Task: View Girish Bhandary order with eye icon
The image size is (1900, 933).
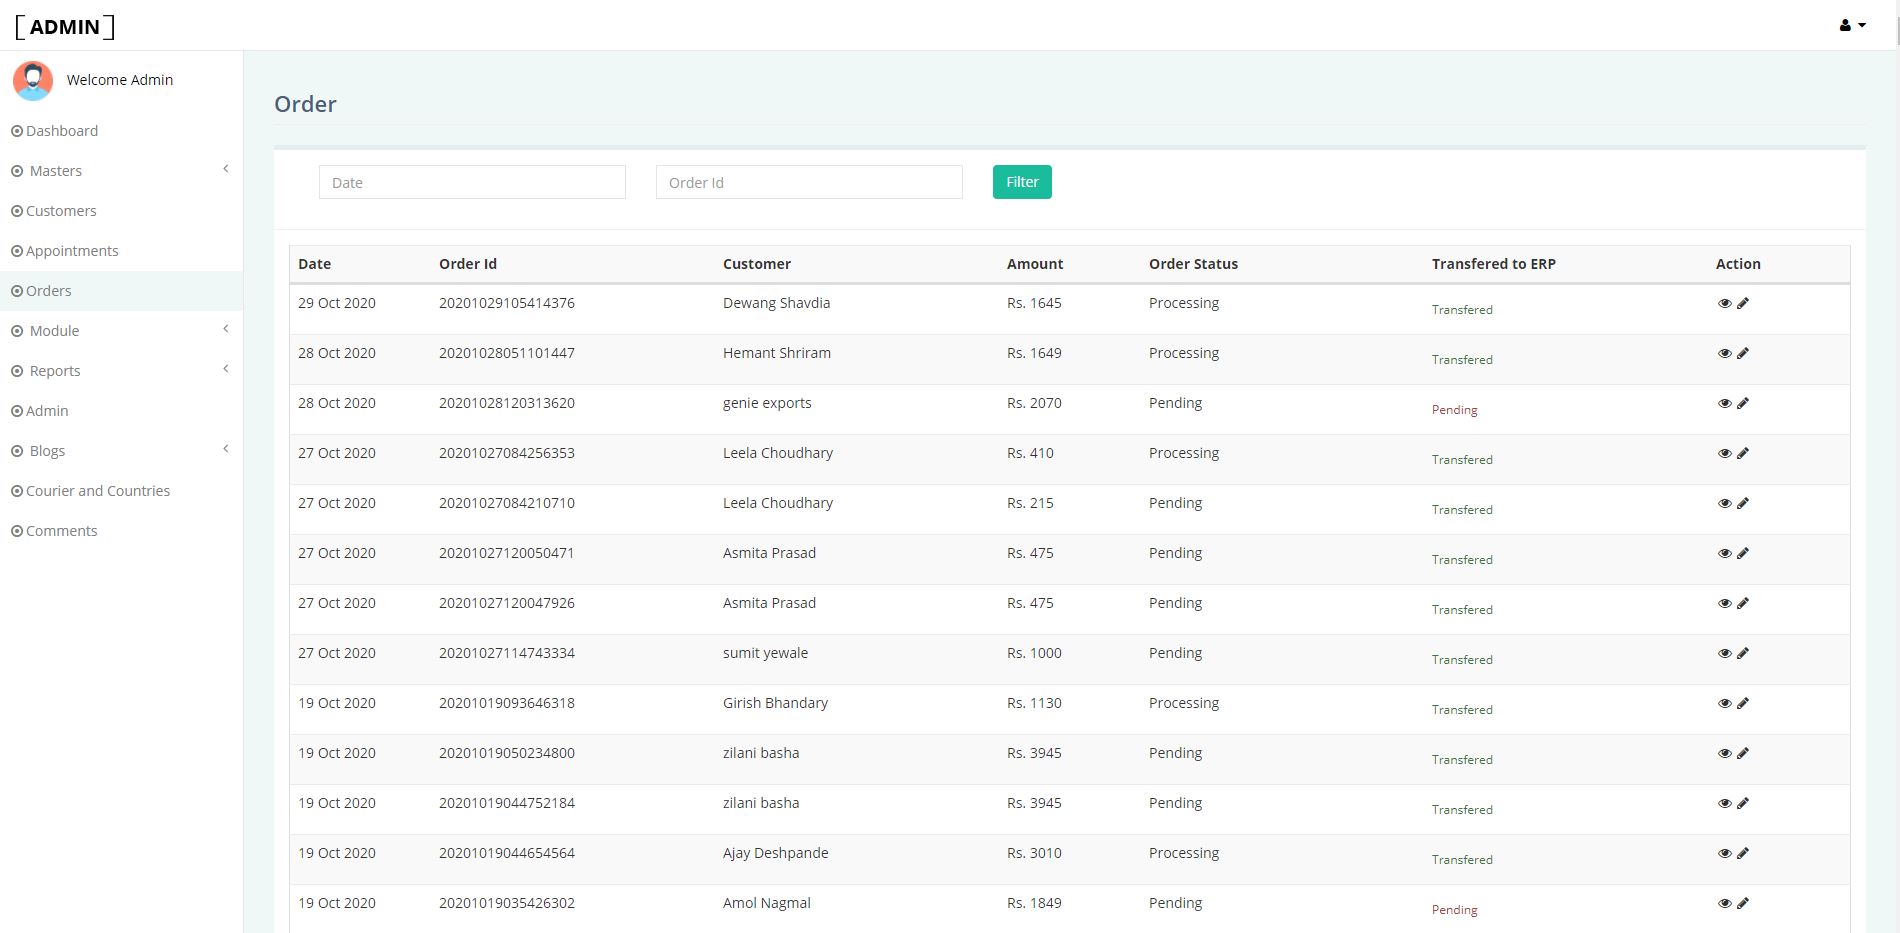Action: coord(1724,703)
